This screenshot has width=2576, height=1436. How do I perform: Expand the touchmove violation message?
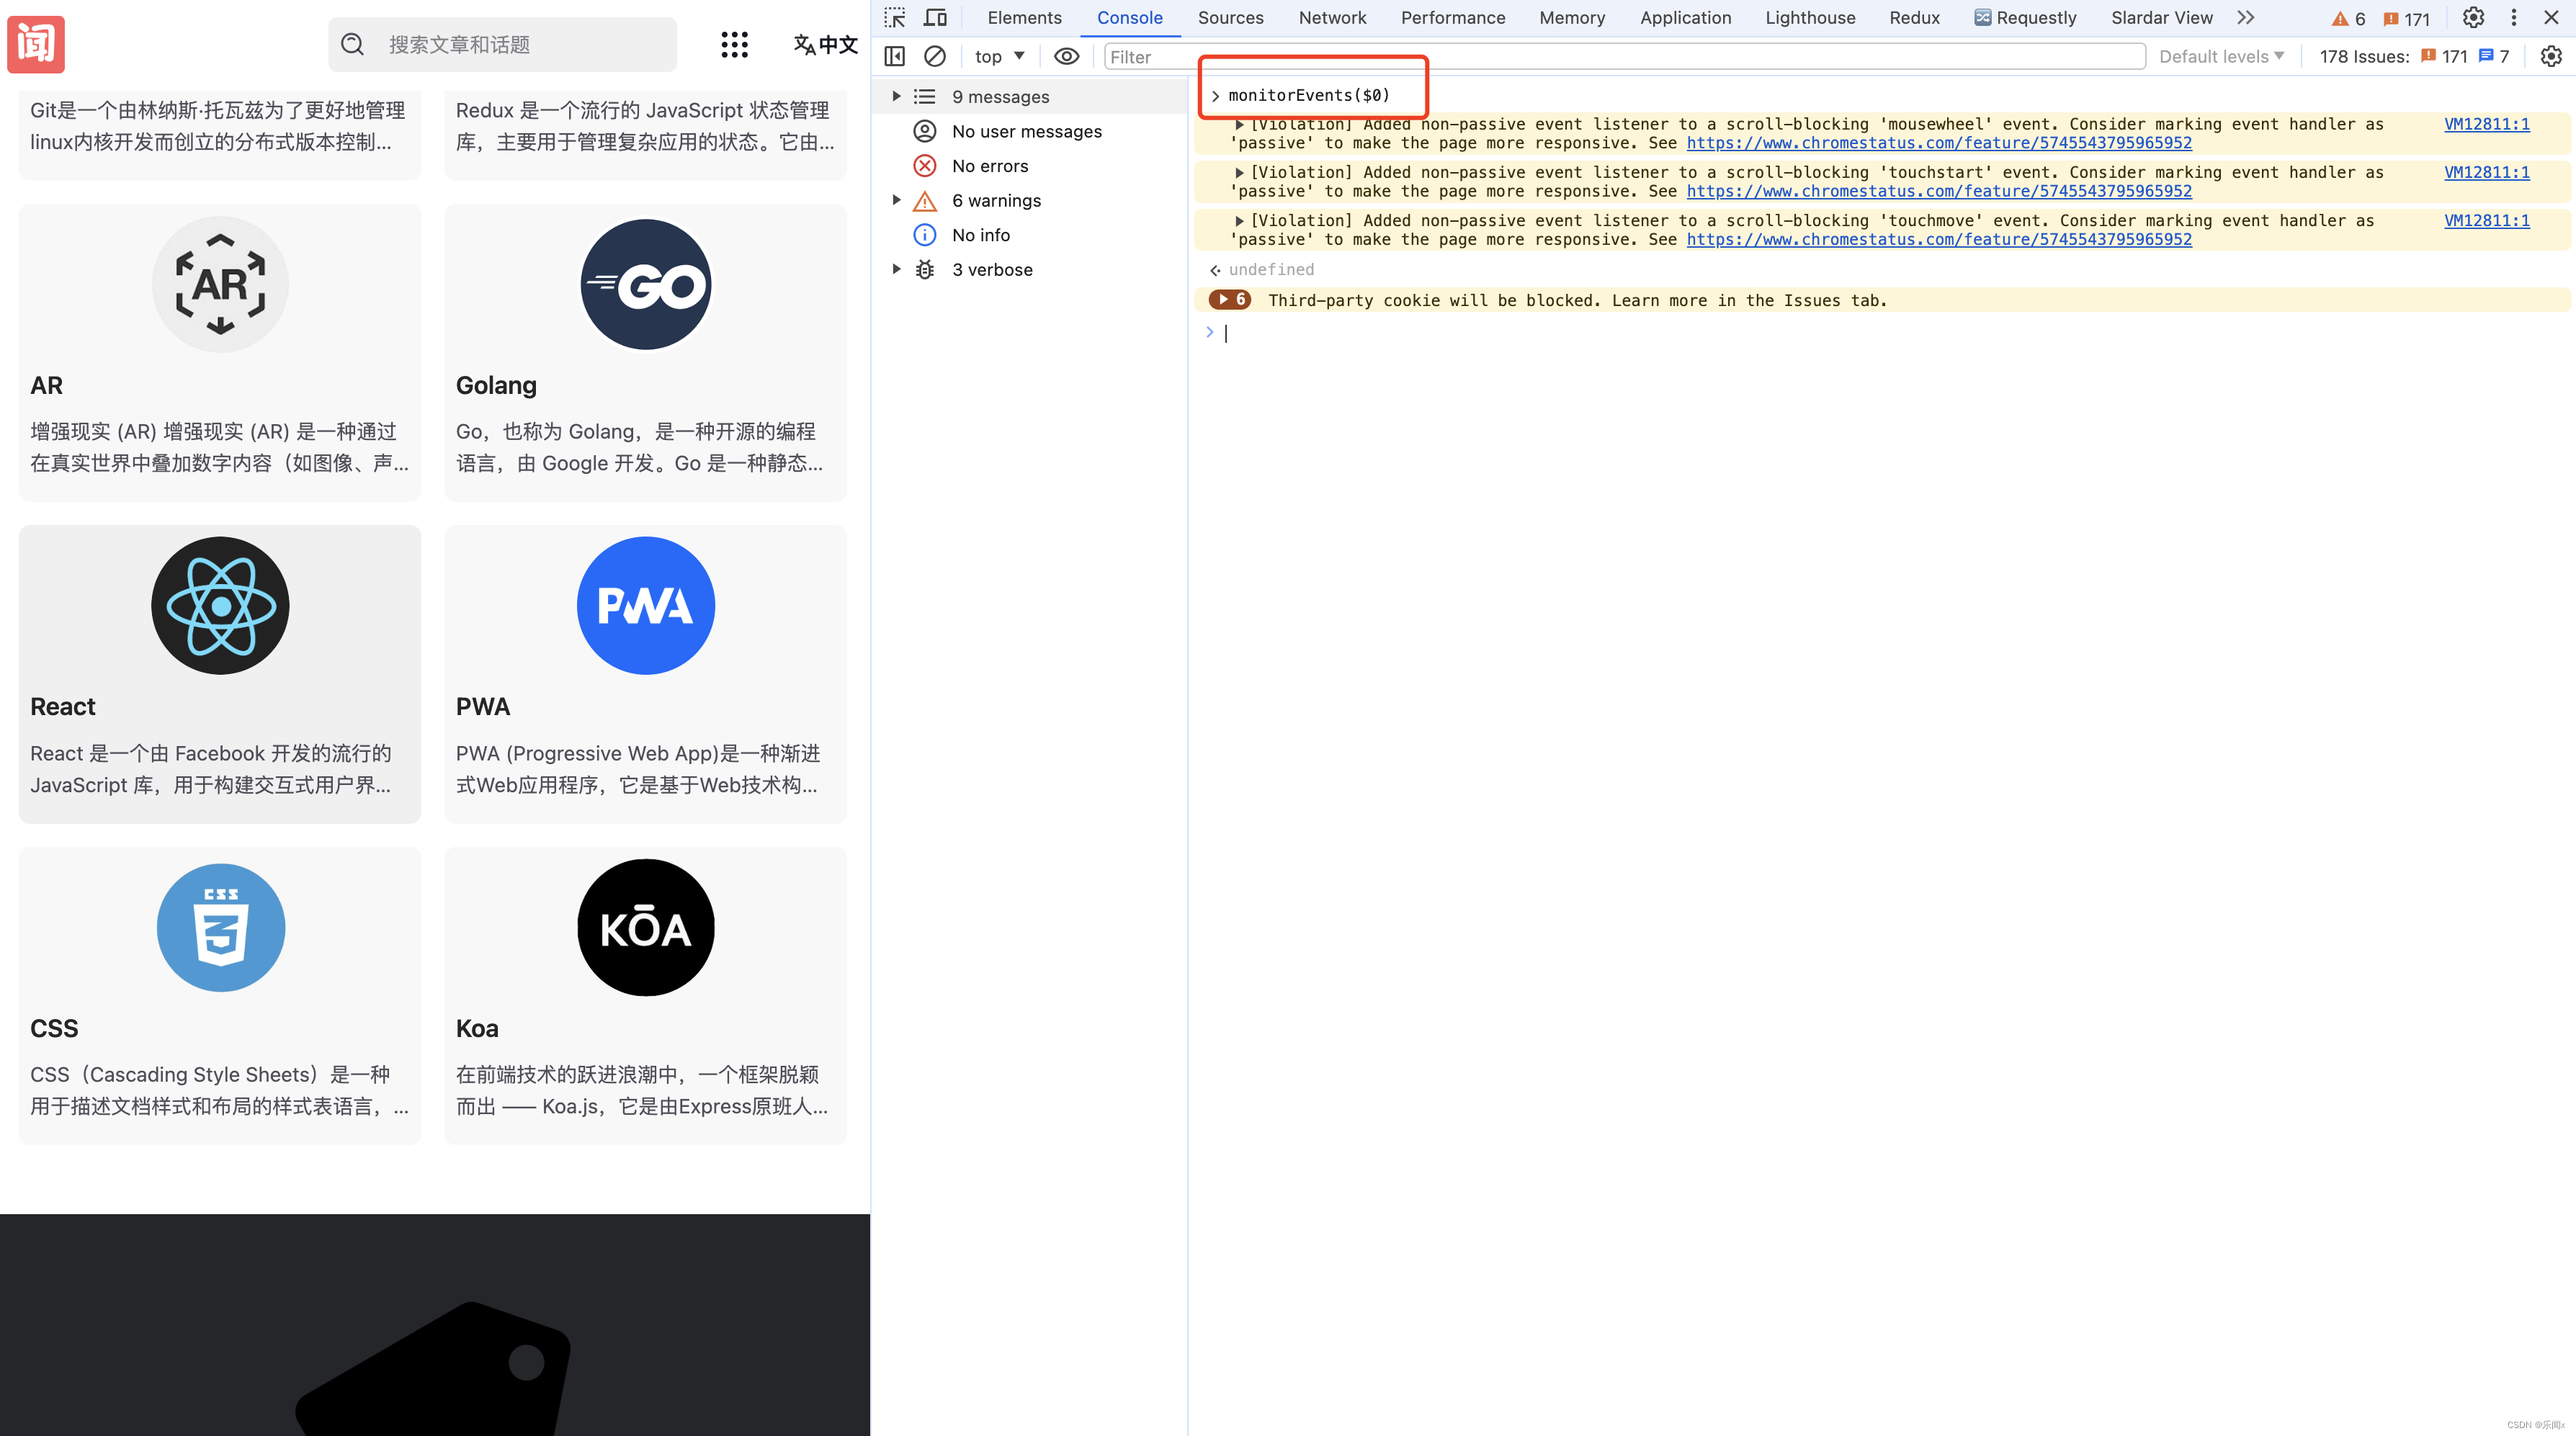point(1239,221)
